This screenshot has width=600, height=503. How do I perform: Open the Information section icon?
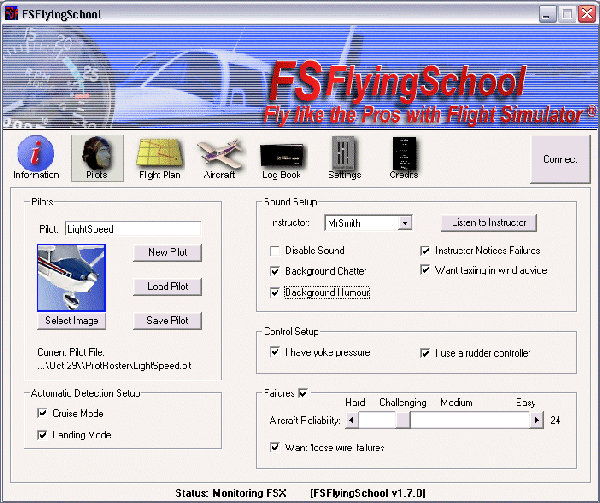pos(36,157)
